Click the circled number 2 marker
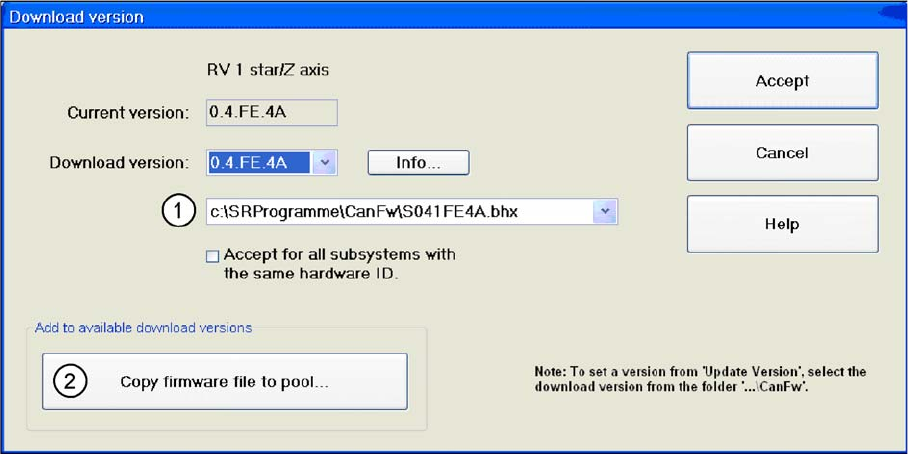The image size is (908, 454). (69, 382)
